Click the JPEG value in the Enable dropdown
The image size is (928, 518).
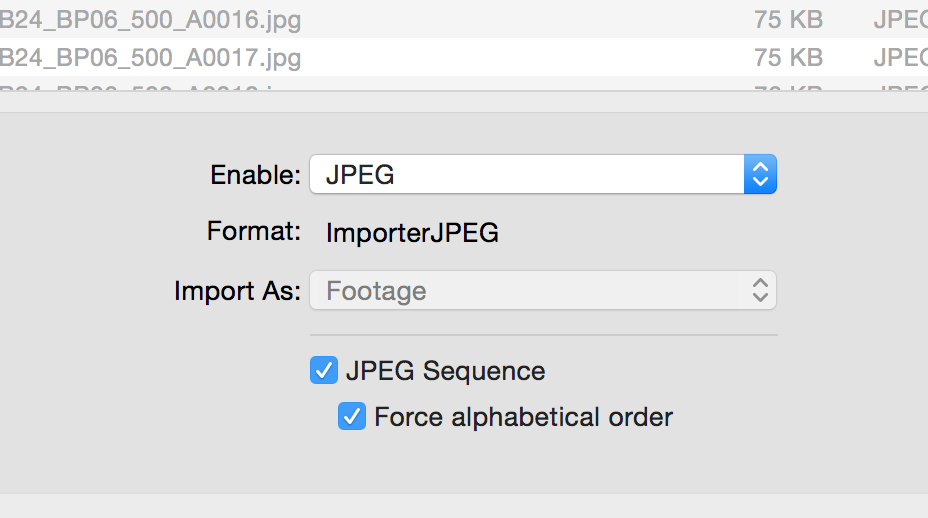coord(361,175)
